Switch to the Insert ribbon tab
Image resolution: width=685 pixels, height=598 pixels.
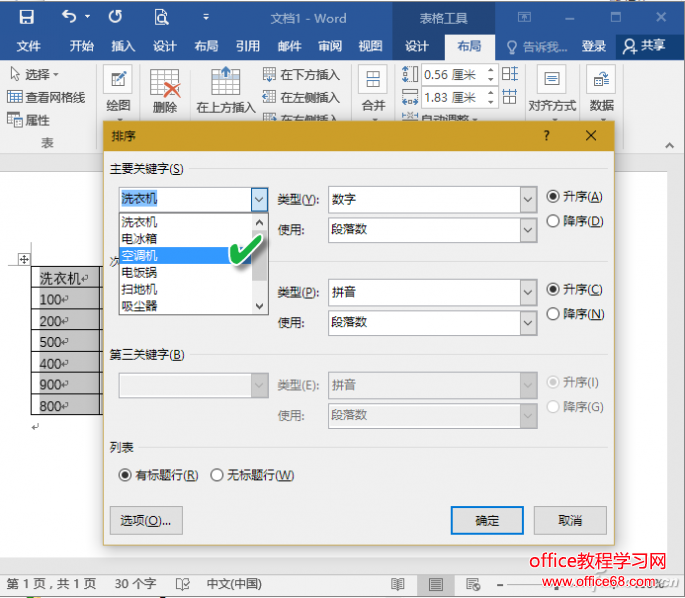[x=123, y=46]
